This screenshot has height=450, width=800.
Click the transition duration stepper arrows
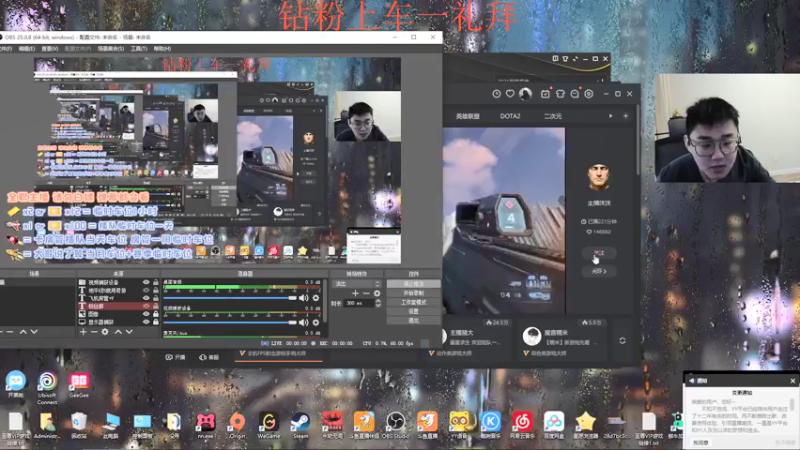(x=378, y=303)
